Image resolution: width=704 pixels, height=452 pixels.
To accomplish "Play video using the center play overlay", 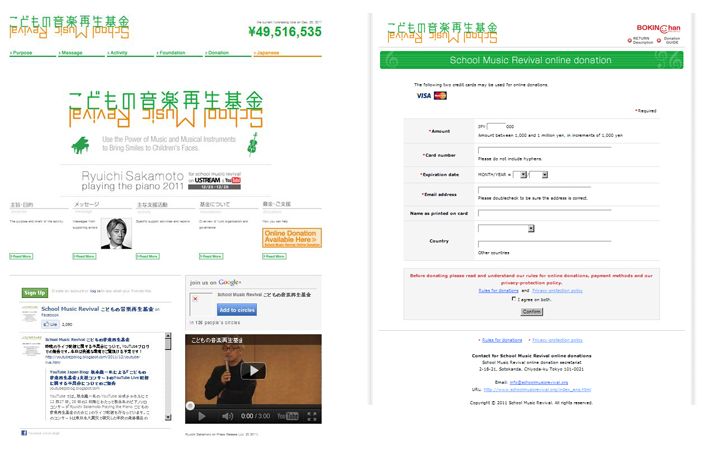I will (253, 371).
